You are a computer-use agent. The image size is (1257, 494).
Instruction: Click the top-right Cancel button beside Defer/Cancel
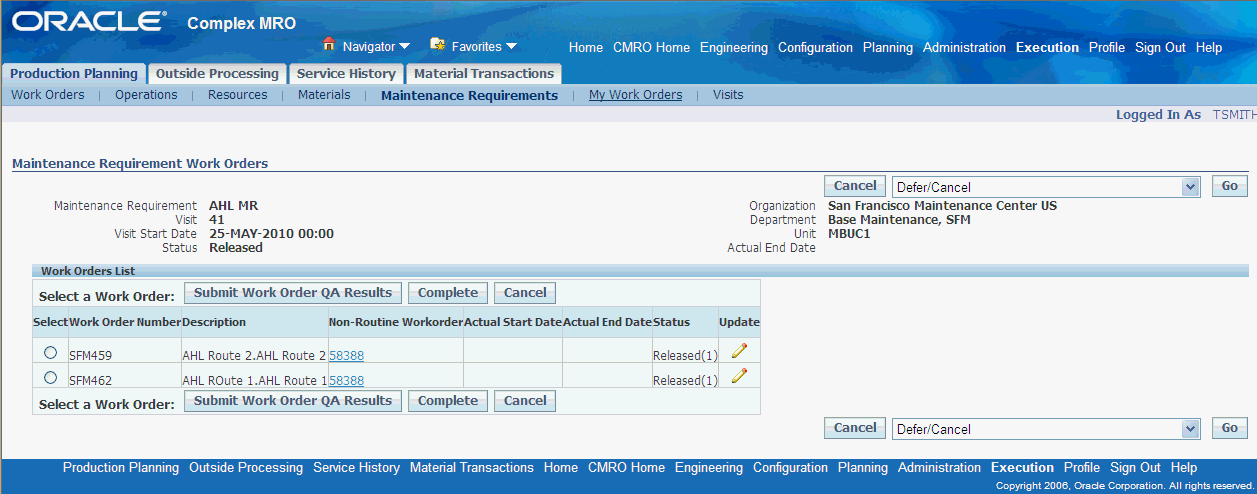click(x=855, y=186)
